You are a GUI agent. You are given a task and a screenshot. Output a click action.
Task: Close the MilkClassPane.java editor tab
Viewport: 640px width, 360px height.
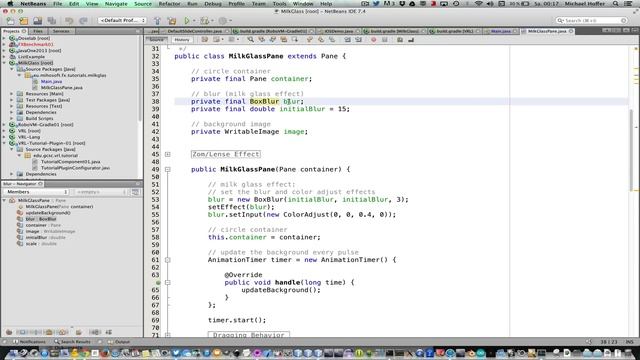pos(571,31)
